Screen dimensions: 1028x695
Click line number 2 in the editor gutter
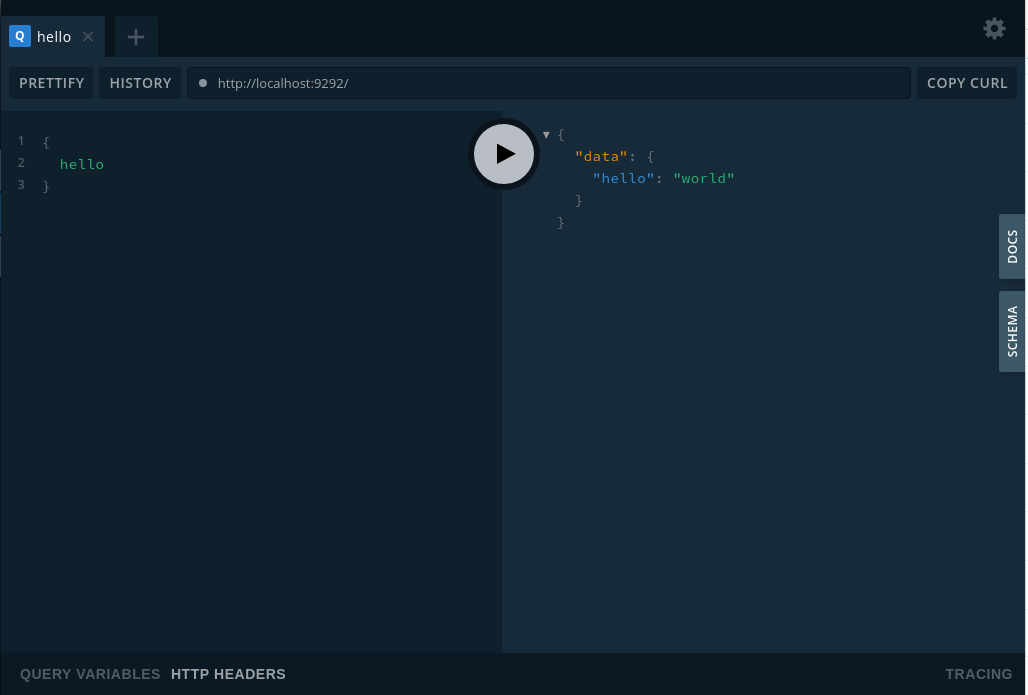click(x=20, y=163)
